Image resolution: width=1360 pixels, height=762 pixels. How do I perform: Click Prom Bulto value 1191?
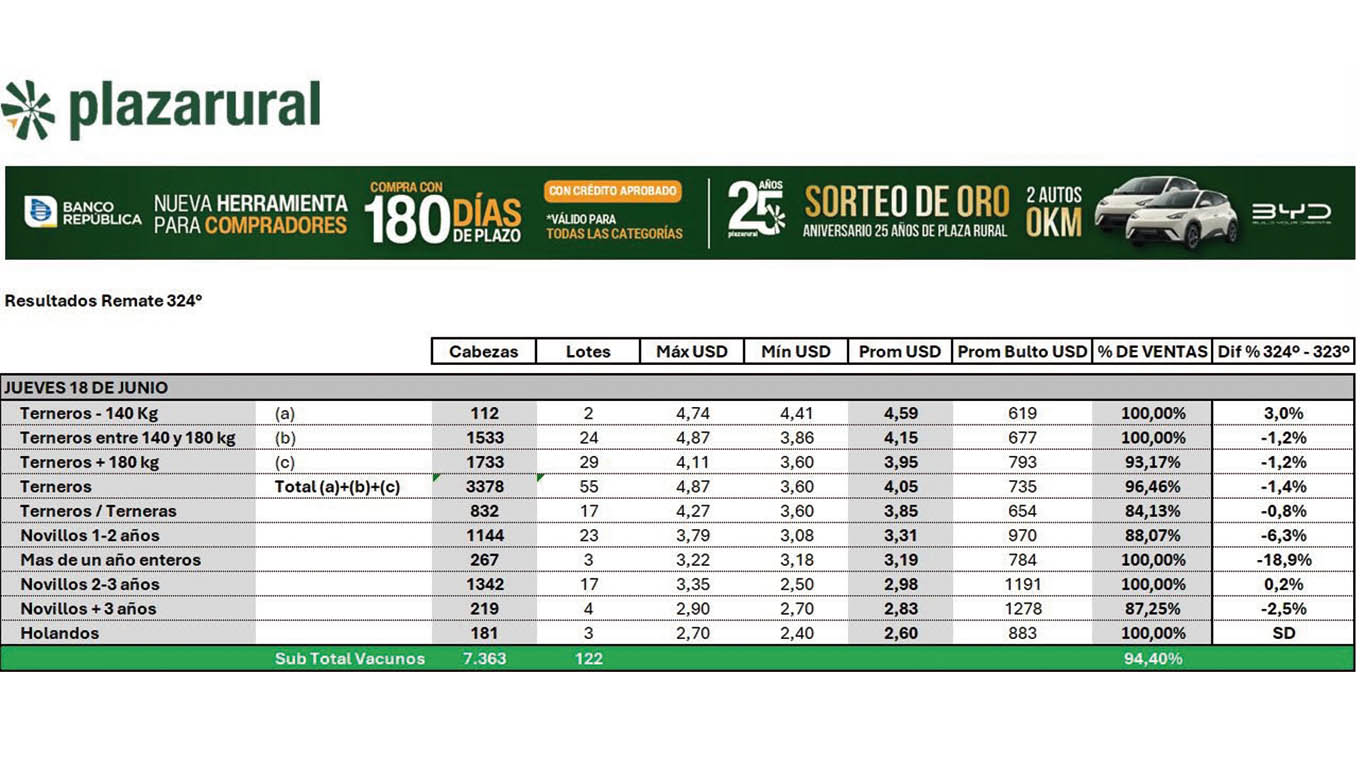coord(1022,584)
